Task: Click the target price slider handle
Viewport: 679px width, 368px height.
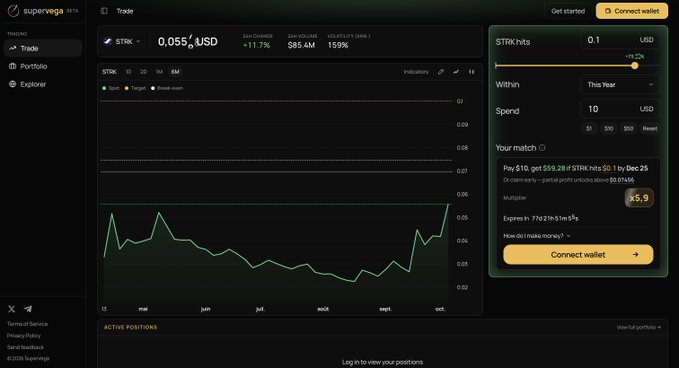Action: click(634, 66)
